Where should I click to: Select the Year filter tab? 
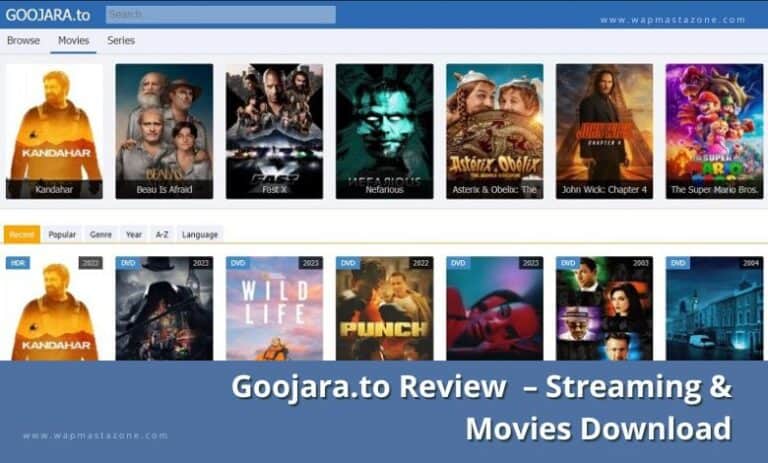pyautogui.click(x=134, y=235)
